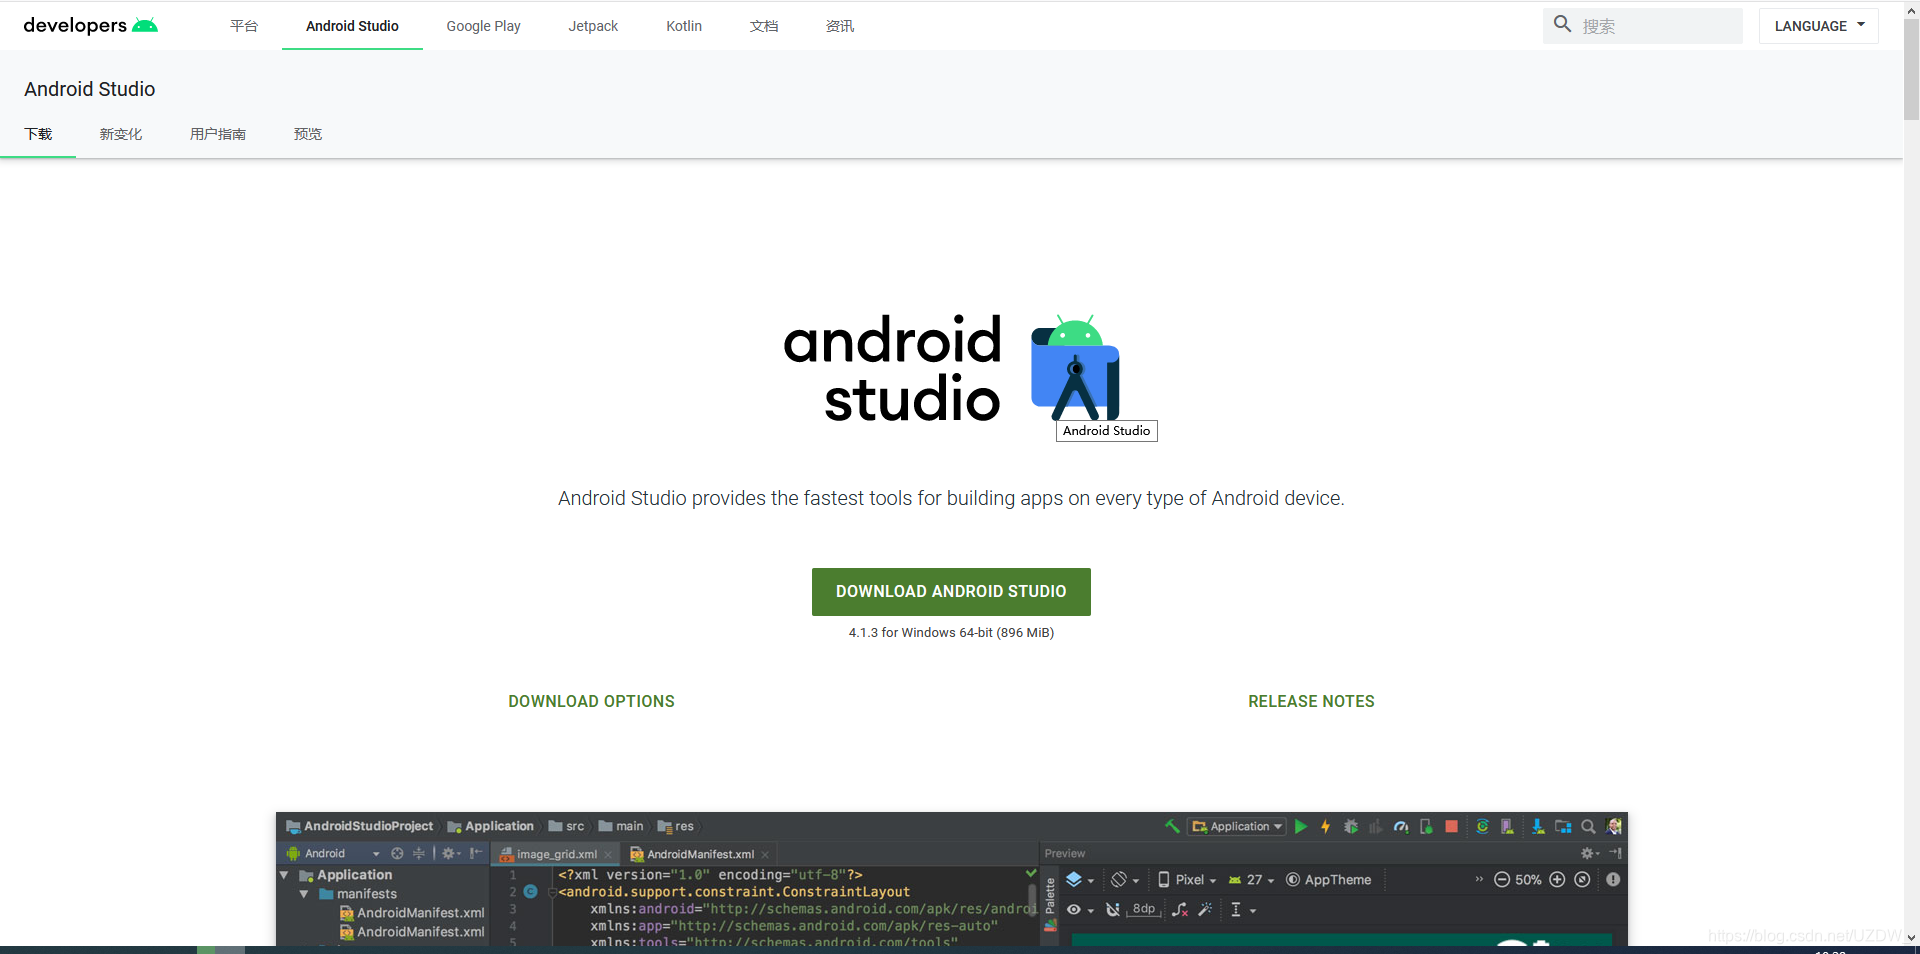Click the lightning Apply Changes icon

coord(1326,826)
